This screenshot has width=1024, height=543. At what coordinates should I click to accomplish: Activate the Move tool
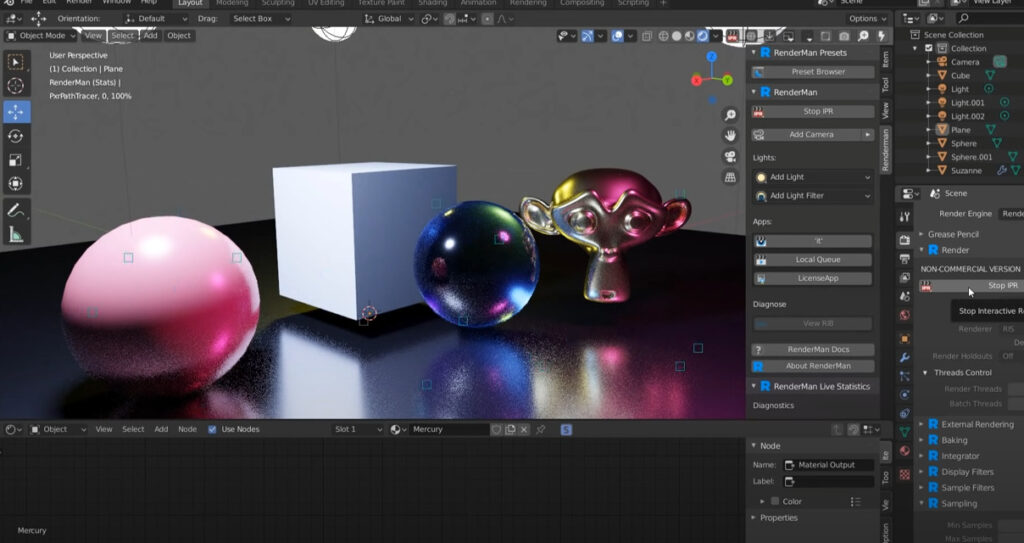[16, 112]
